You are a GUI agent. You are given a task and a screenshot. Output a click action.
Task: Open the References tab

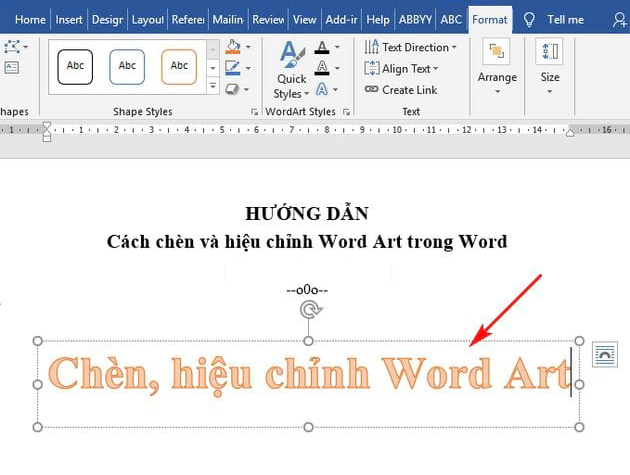[x=188, y=20]
